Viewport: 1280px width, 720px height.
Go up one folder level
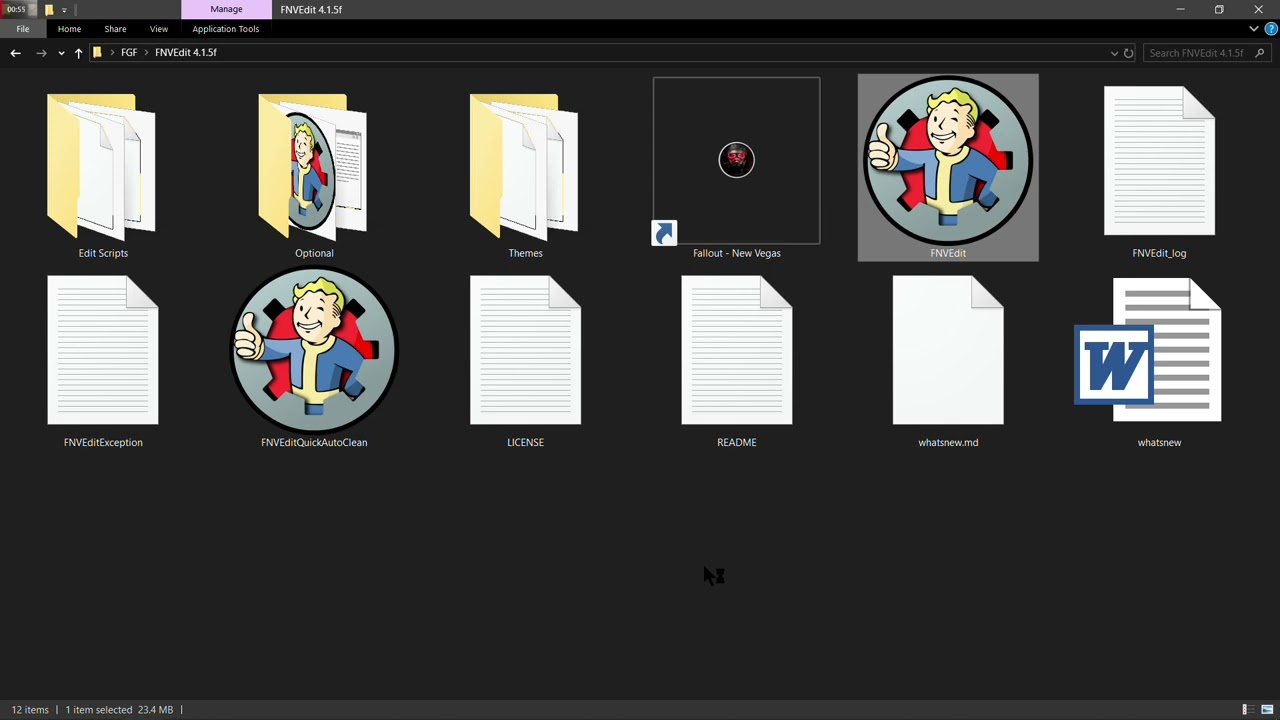click(x=78, y=53)
